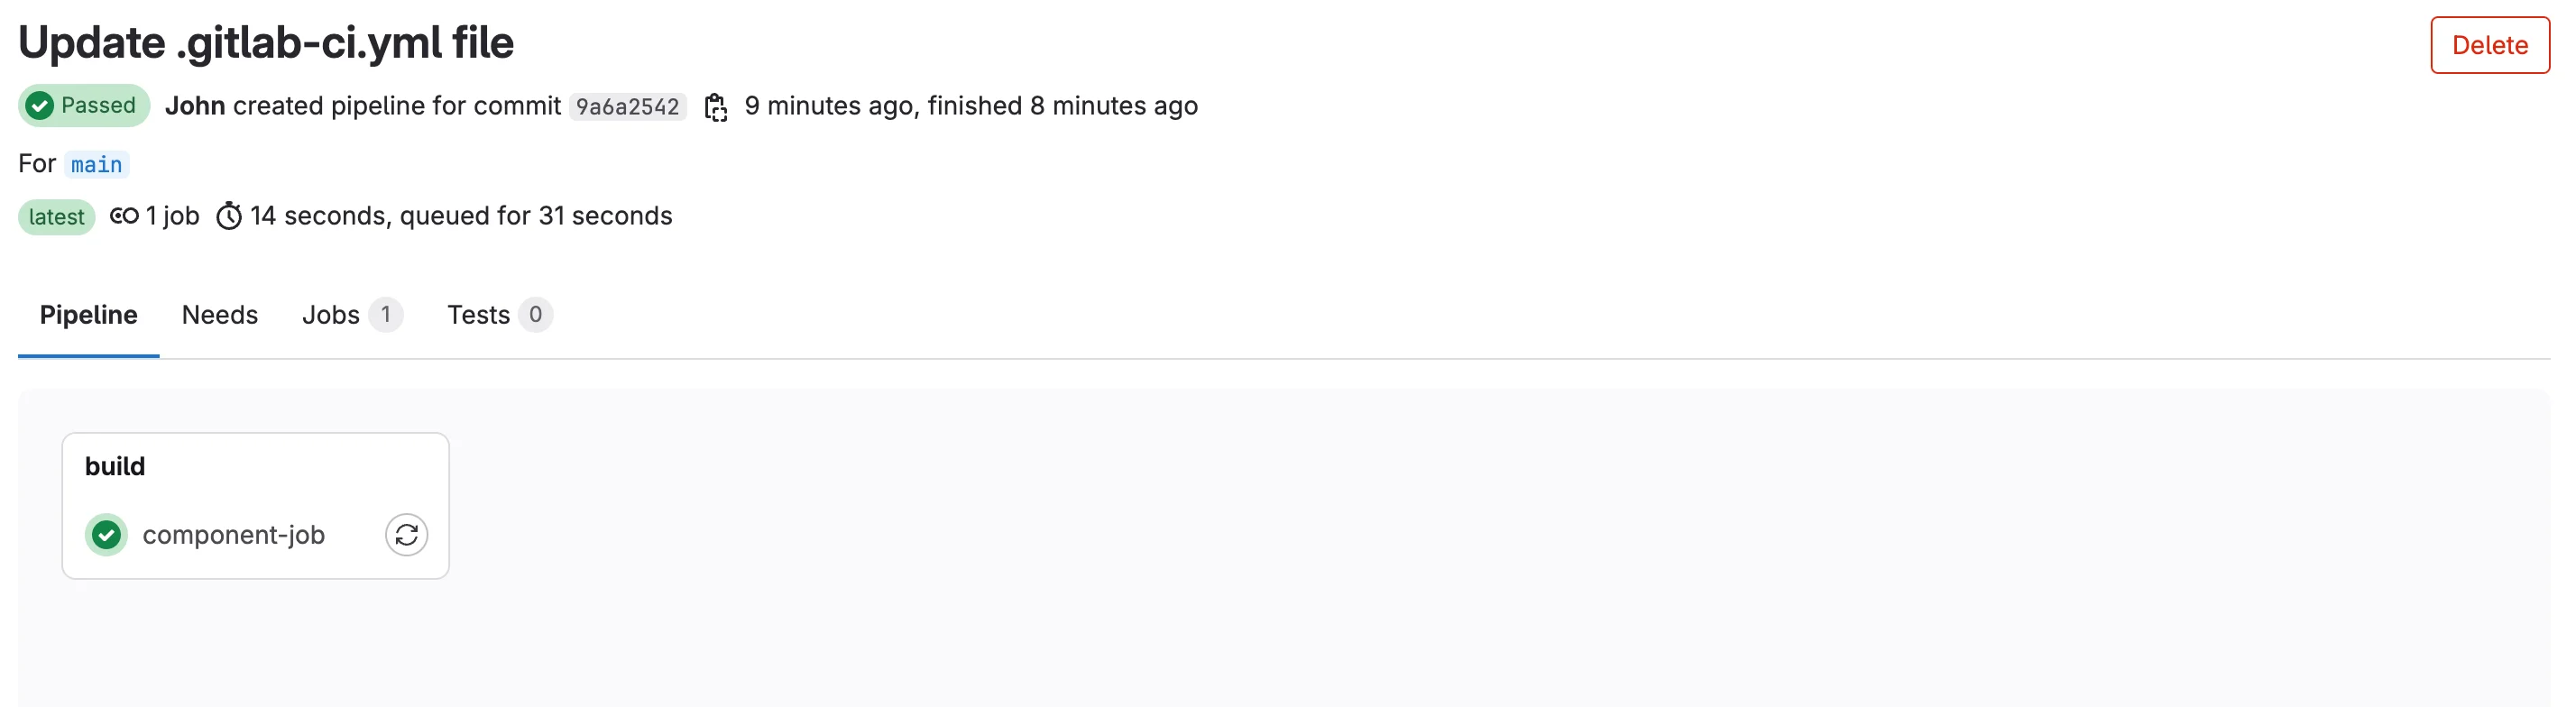Click the pipeline title Update .gitlab-ci.yml file
This screenshot has height=707, width=2576.
click(x=266, y=42)
